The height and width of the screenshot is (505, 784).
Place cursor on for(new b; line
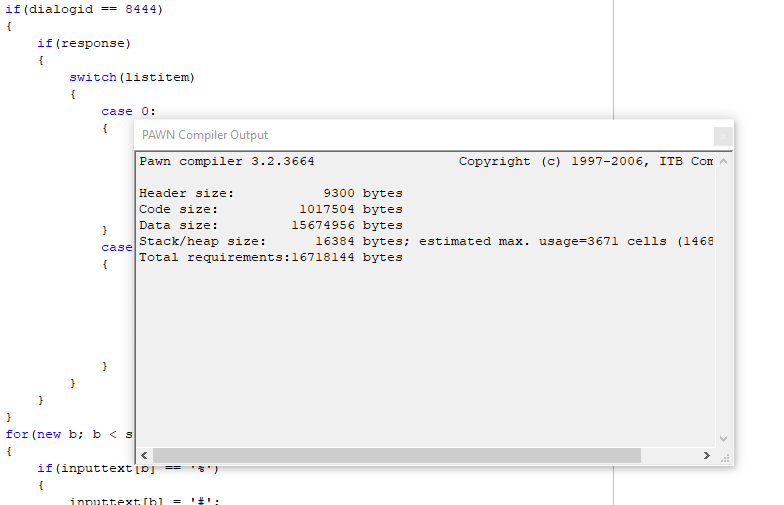(69, 434)
